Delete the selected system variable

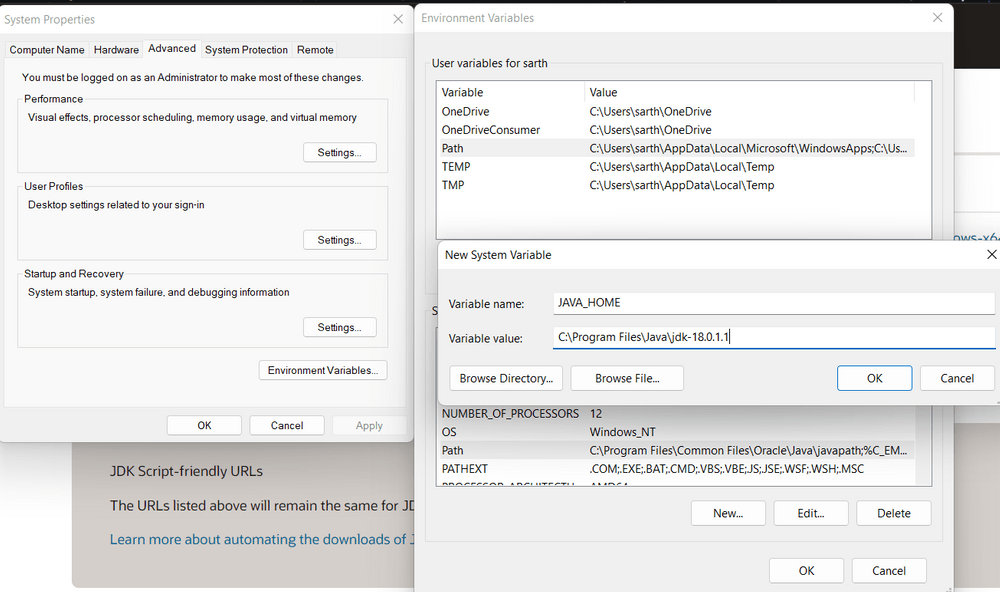[x=893, y=513]
